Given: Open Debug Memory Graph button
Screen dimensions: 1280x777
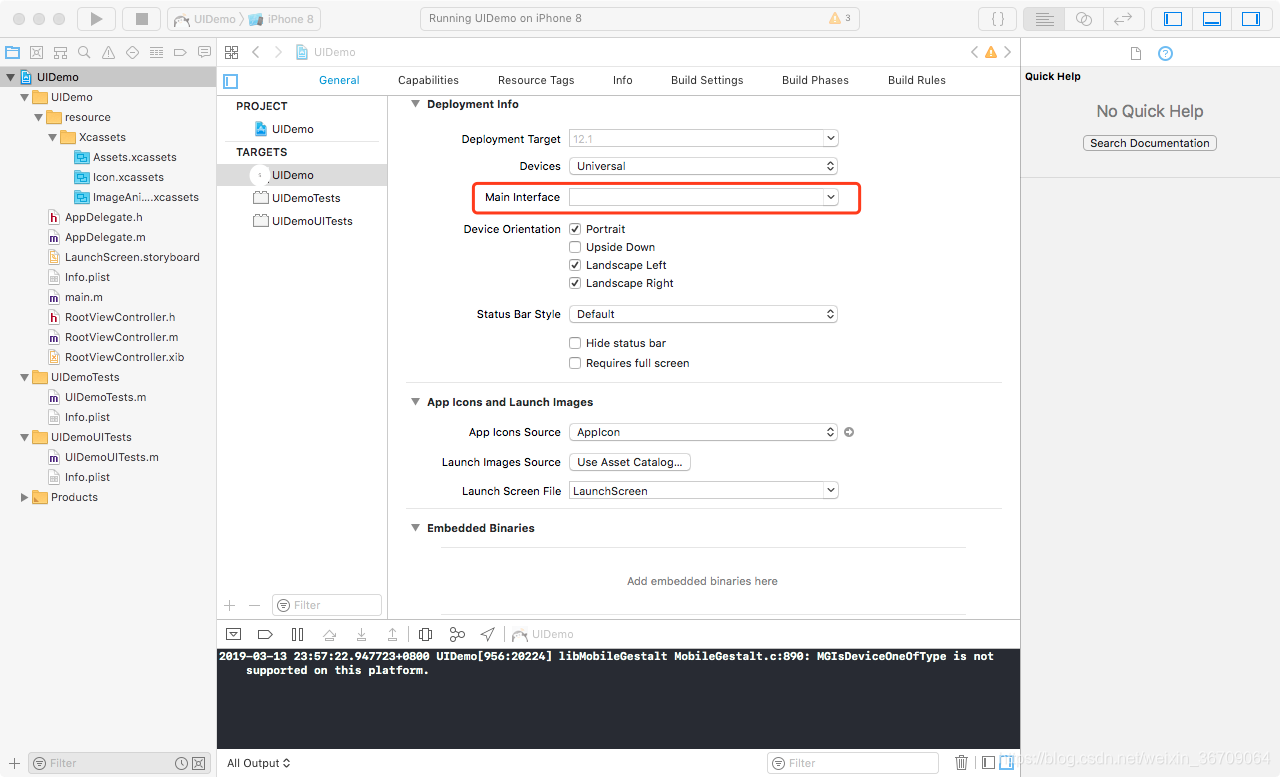Looking at the screenshot, I should coord(457,634).
